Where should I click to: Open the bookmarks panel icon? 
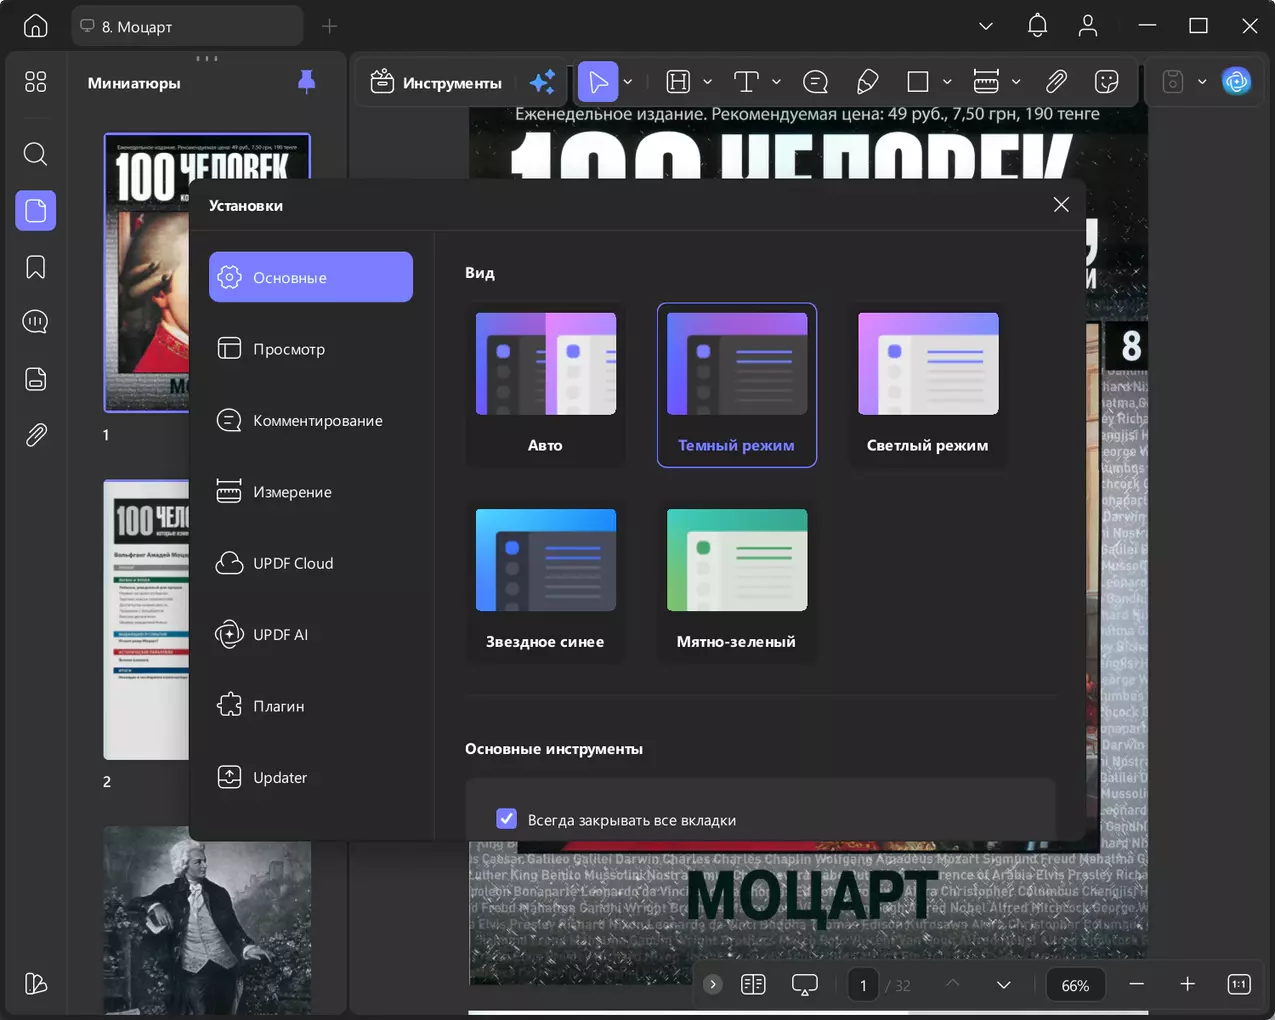pos(35,267)
